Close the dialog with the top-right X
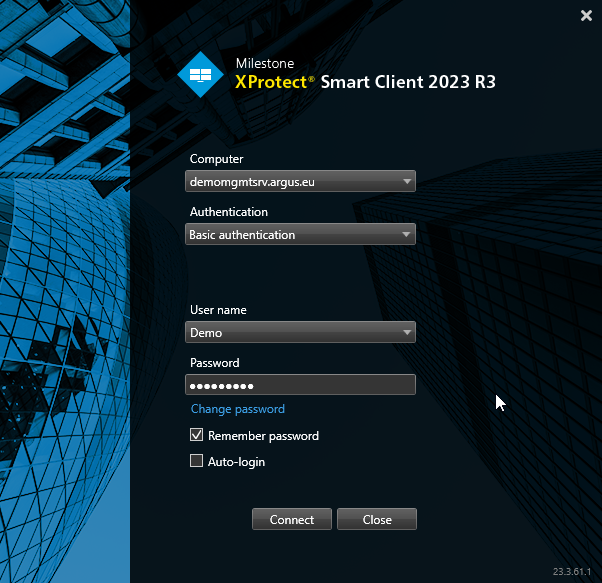The height and width of the screenshot is (583, 602). tap(586, 15)
